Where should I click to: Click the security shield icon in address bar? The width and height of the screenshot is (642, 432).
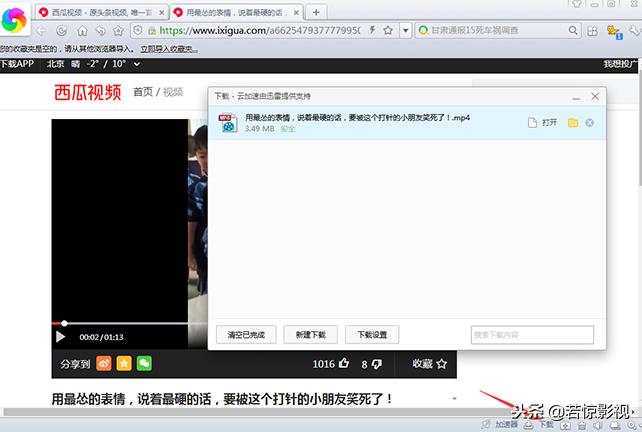click(138, 30)
